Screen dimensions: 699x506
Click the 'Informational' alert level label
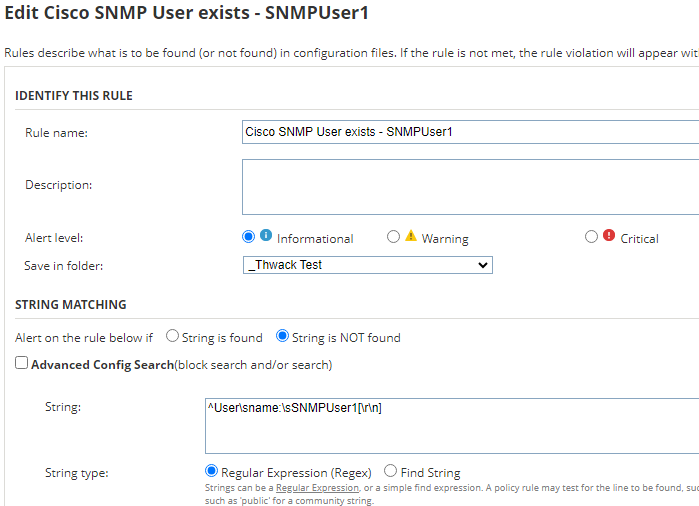pos(315,239)
